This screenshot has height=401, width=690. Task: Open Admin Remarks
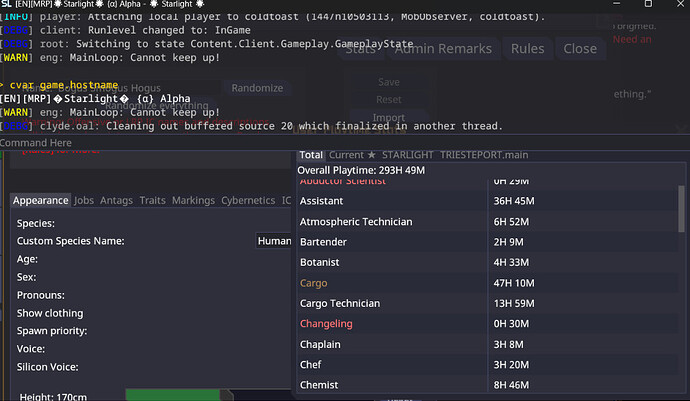click(x=443, y=48)
